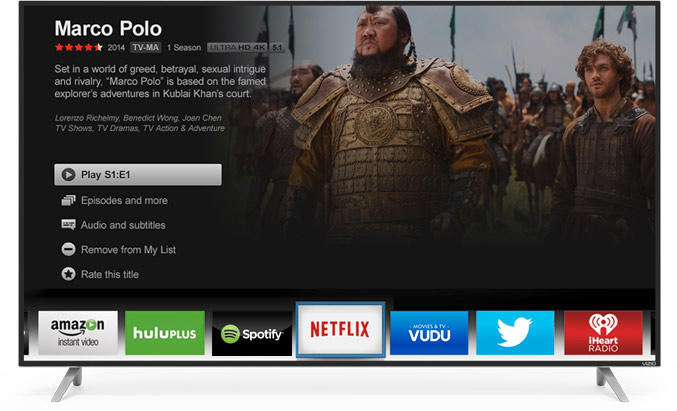
Task: Open the Amazon Instant Video app tile
Action: click(78, 333)
